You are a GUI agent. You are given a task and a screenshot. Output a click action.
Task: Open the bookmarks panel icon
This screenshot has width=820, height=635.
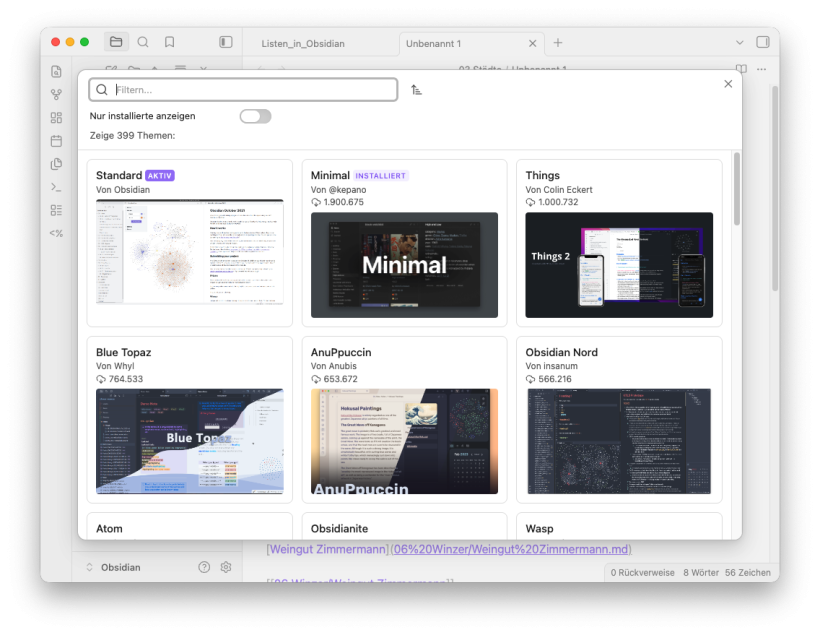[x=169, y=42]
